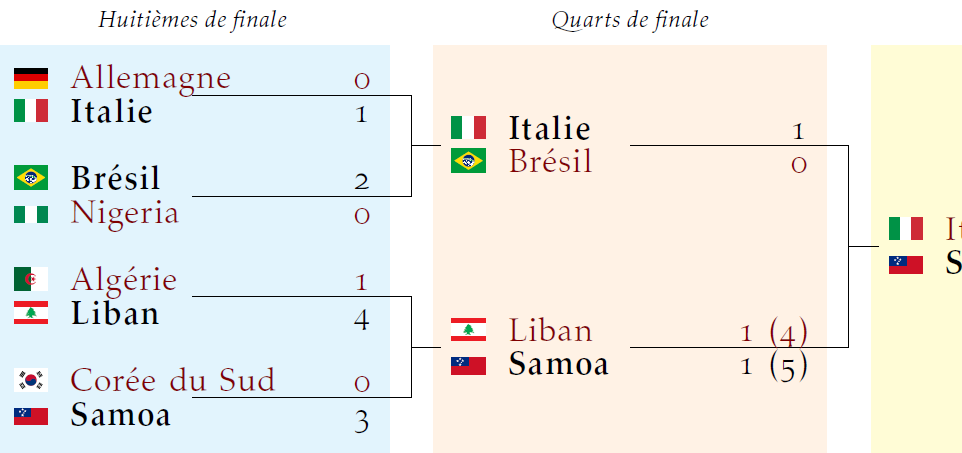This screenshot has width=962, height=453.
Task: Click Samoa's flag in Quarts de finale
Action: tap(468, 365)
